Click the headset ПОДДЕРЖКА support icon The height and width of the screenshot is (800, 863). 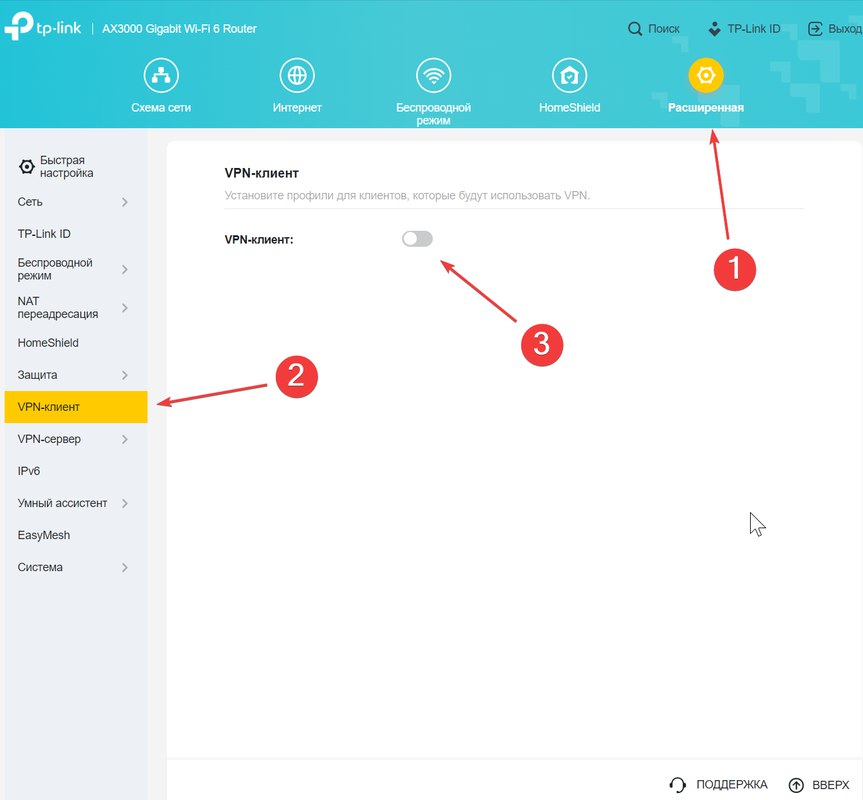point(678,785)
